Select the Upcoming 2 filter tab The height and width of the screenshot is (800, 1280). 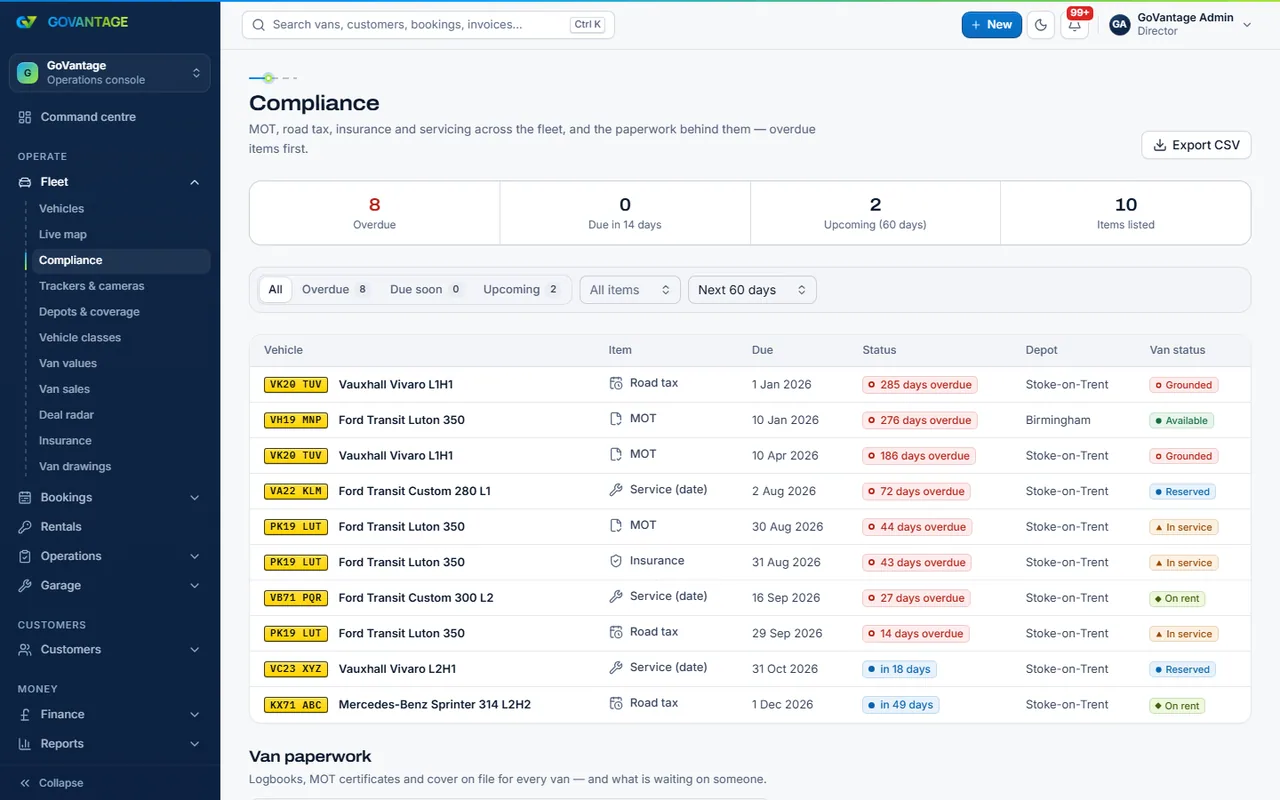tap(521, 290)
